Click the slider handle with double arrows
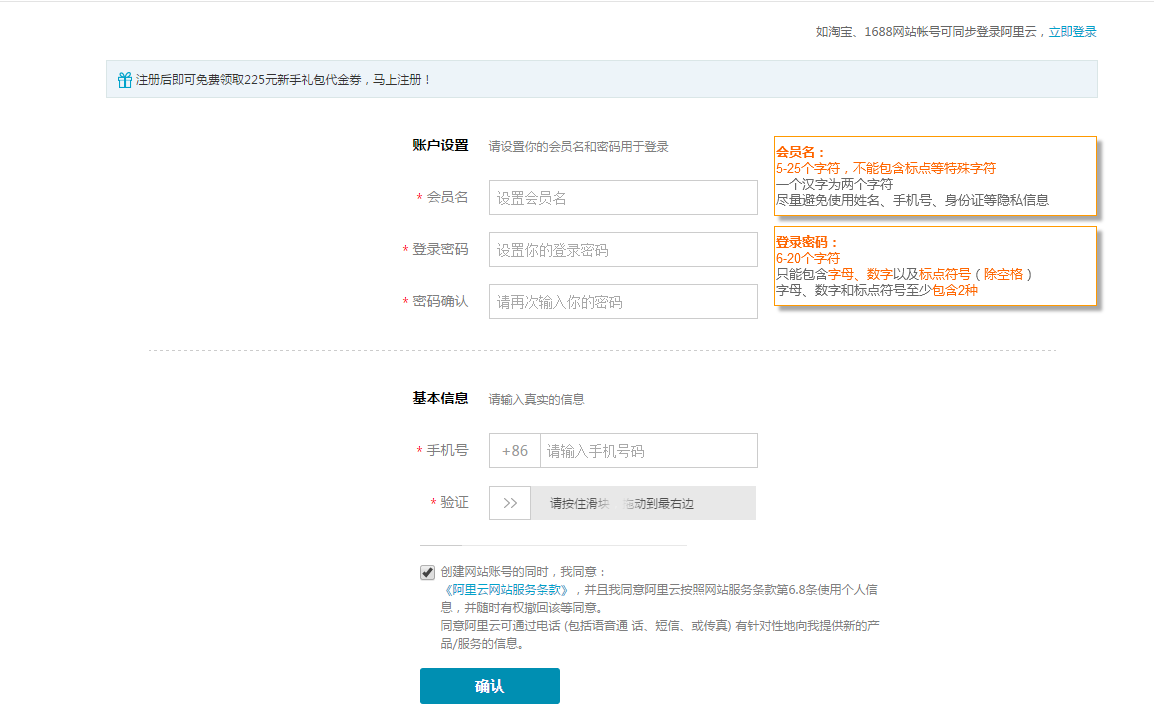 click(510, 503)
